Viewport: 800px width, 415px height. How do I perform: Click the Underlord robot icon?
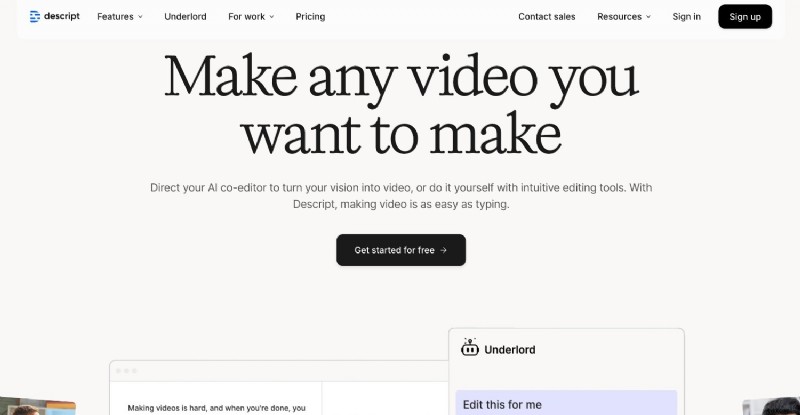(x=469, y=348)
